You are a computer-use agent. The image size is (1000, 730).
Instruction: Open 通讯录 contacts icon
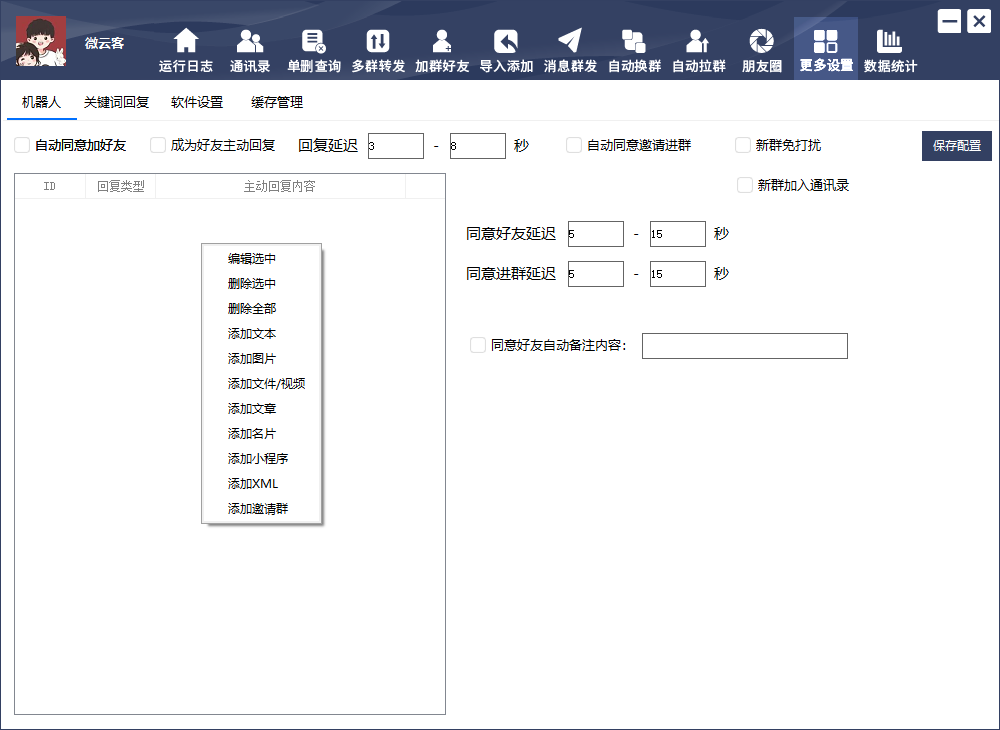(x=250, y=42)
